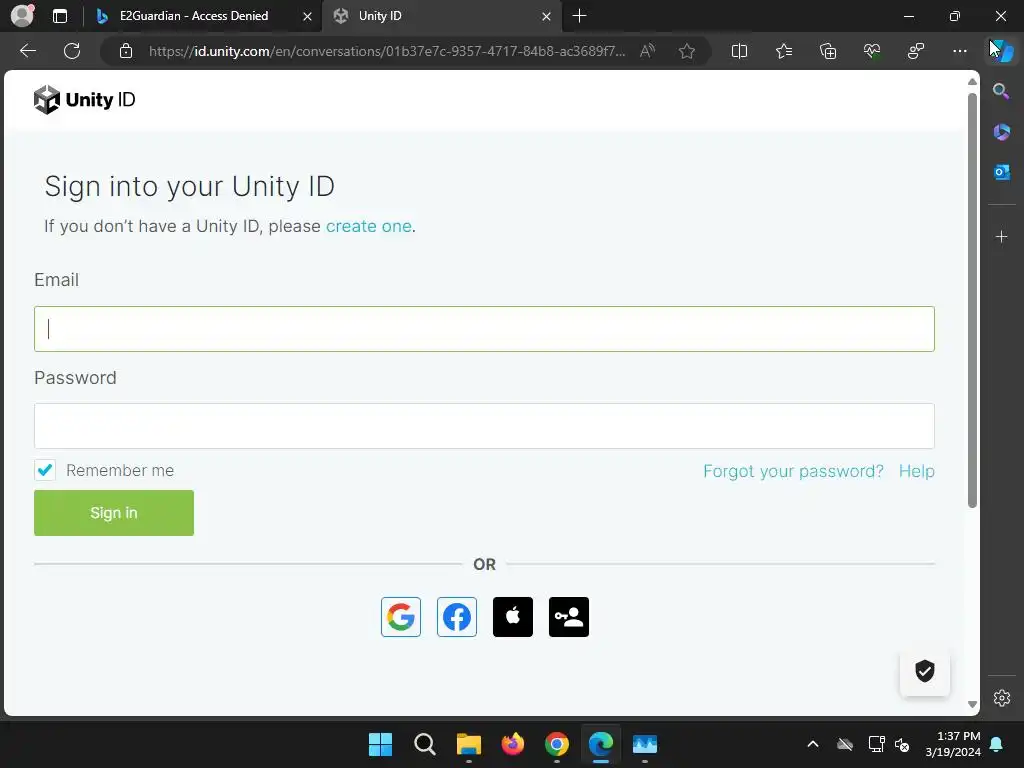Screen dimensions: 1024x768
Task: Click the green Sign in button
Action: (x=114, y=513)
